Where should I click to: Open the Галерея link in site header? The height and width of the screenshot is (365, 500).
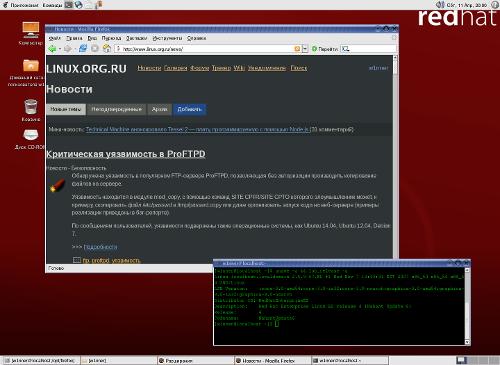[x=176, y=68]
